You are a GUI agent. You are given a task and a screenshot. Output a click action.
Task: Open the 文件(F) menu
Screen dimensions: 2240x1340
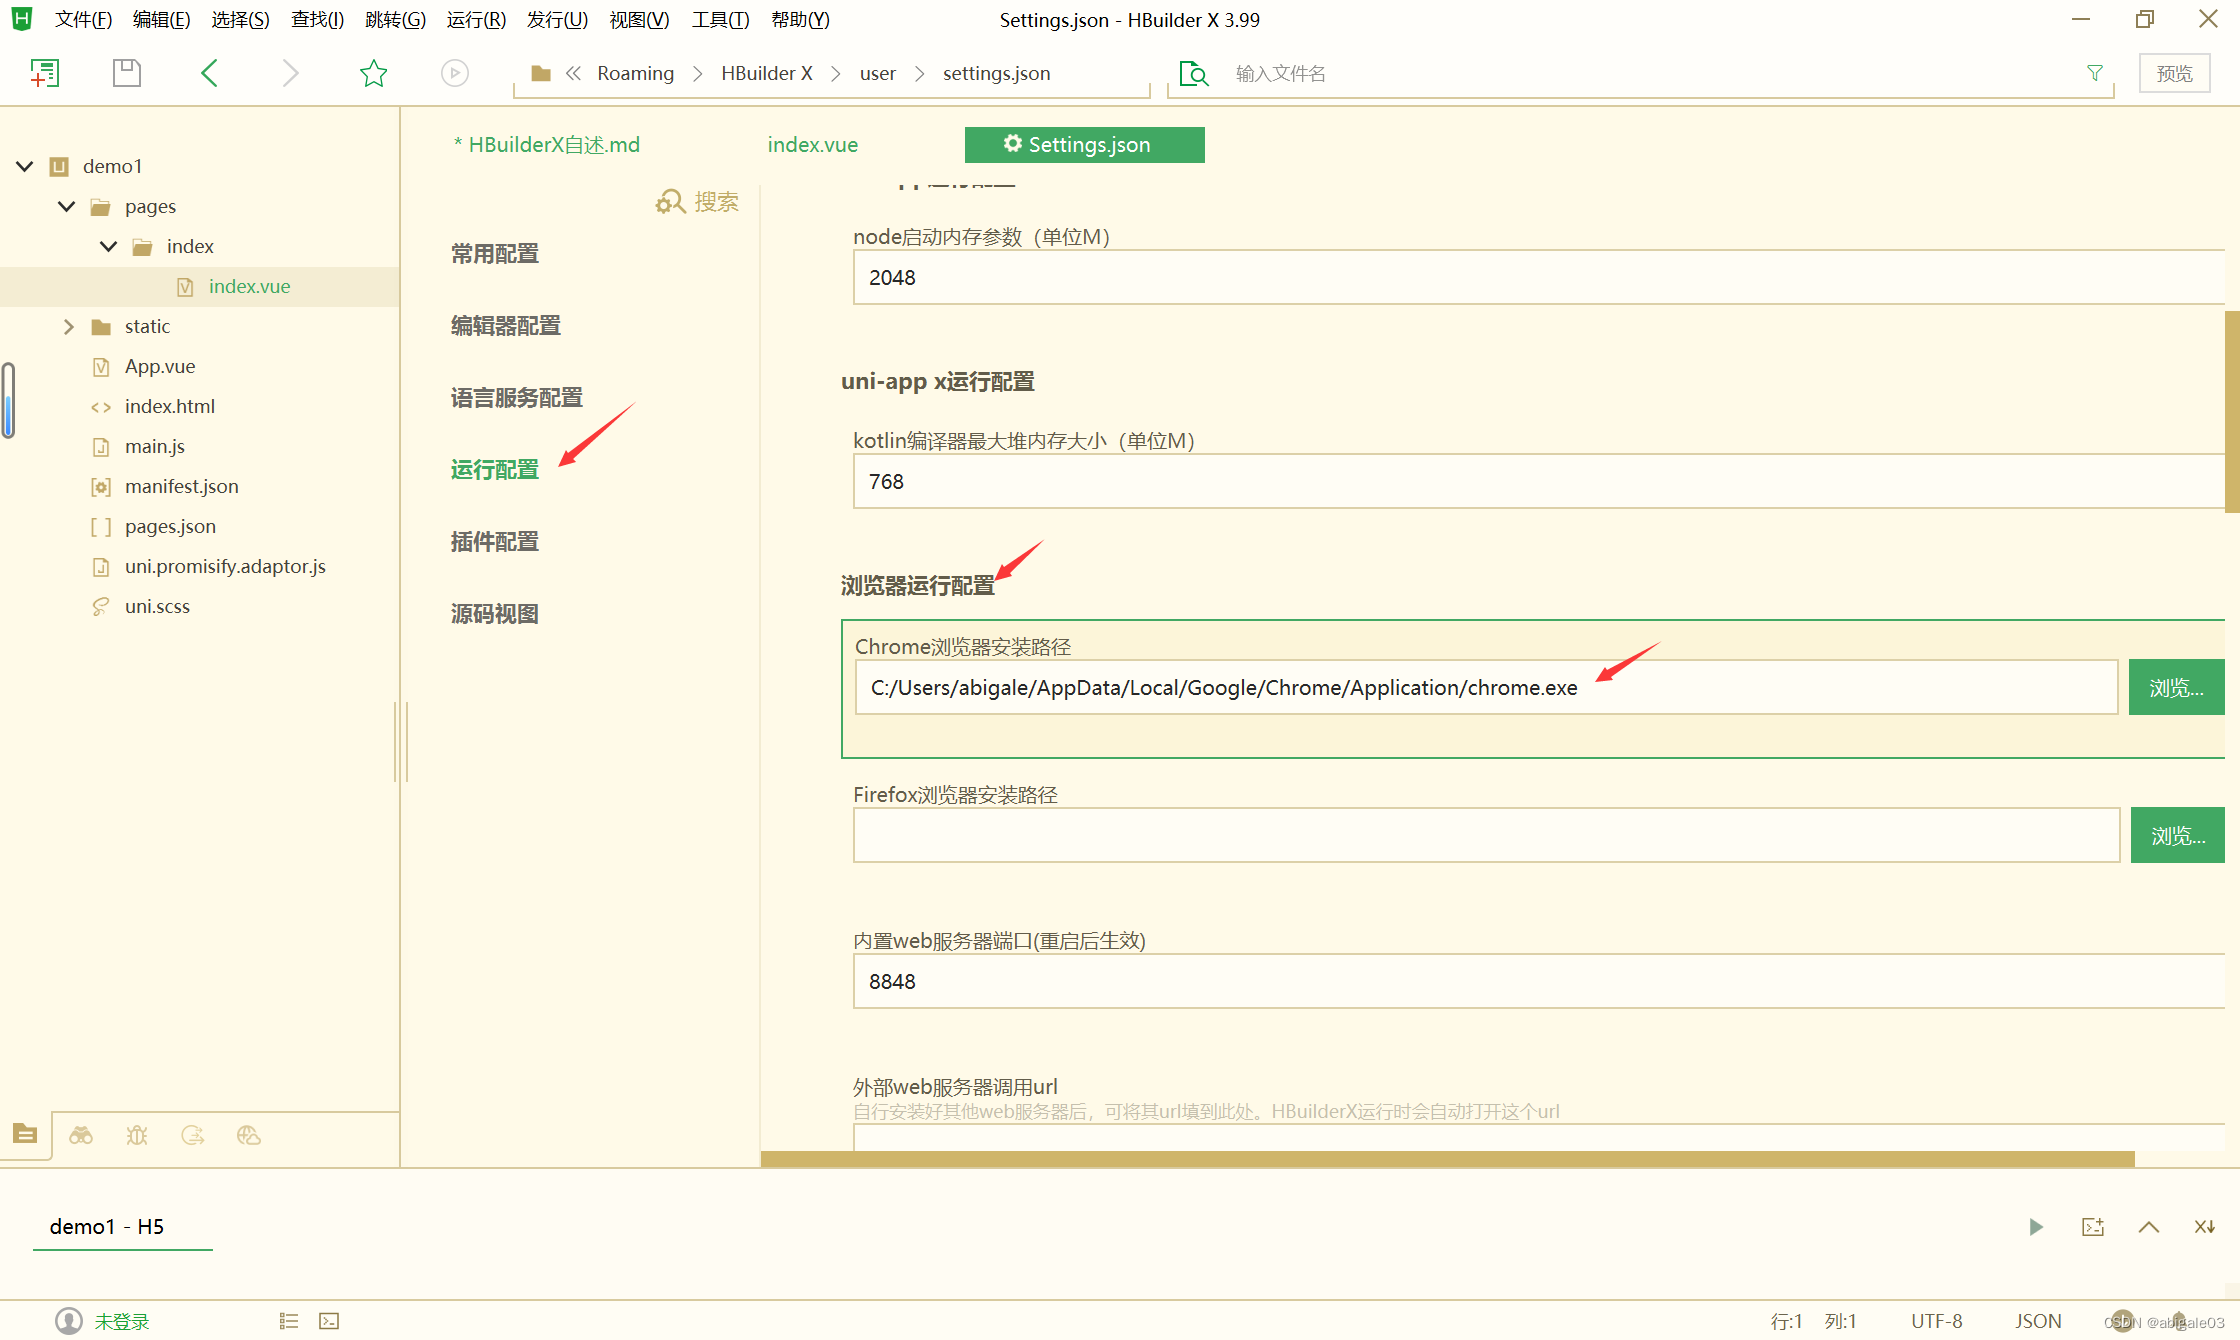(x=83, y=20)
